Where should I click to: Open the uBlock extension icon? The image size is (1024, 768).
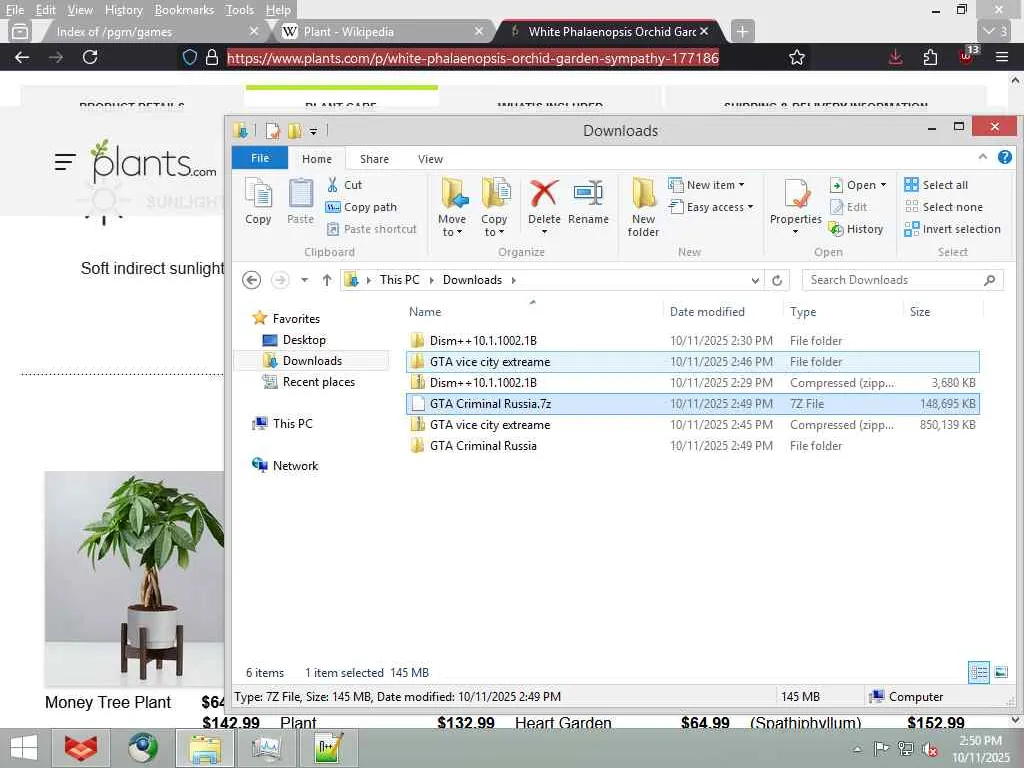pyautogui.click(x=966, y=57)
